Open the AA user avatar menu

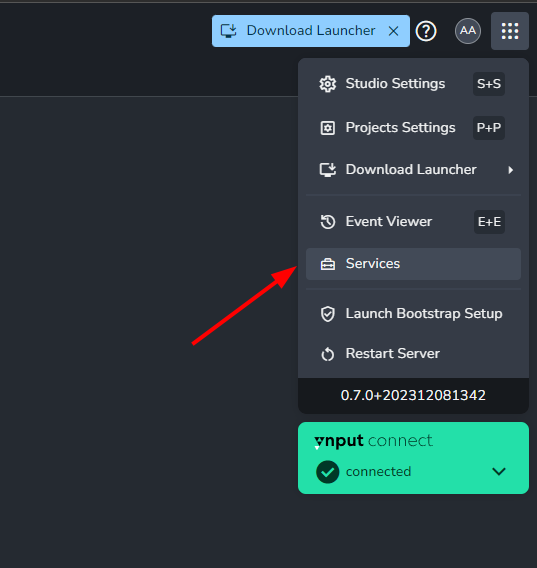[468, 31]
